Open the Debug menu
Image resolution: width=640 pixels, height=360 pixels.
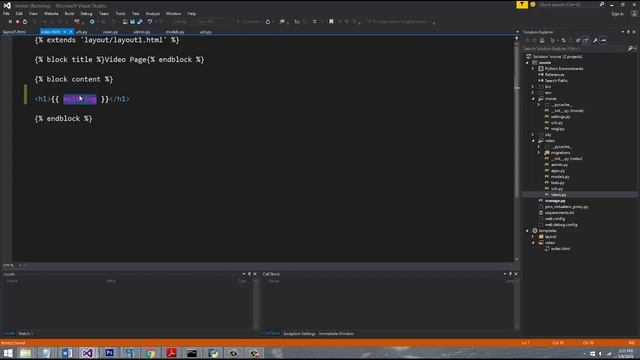86,13
